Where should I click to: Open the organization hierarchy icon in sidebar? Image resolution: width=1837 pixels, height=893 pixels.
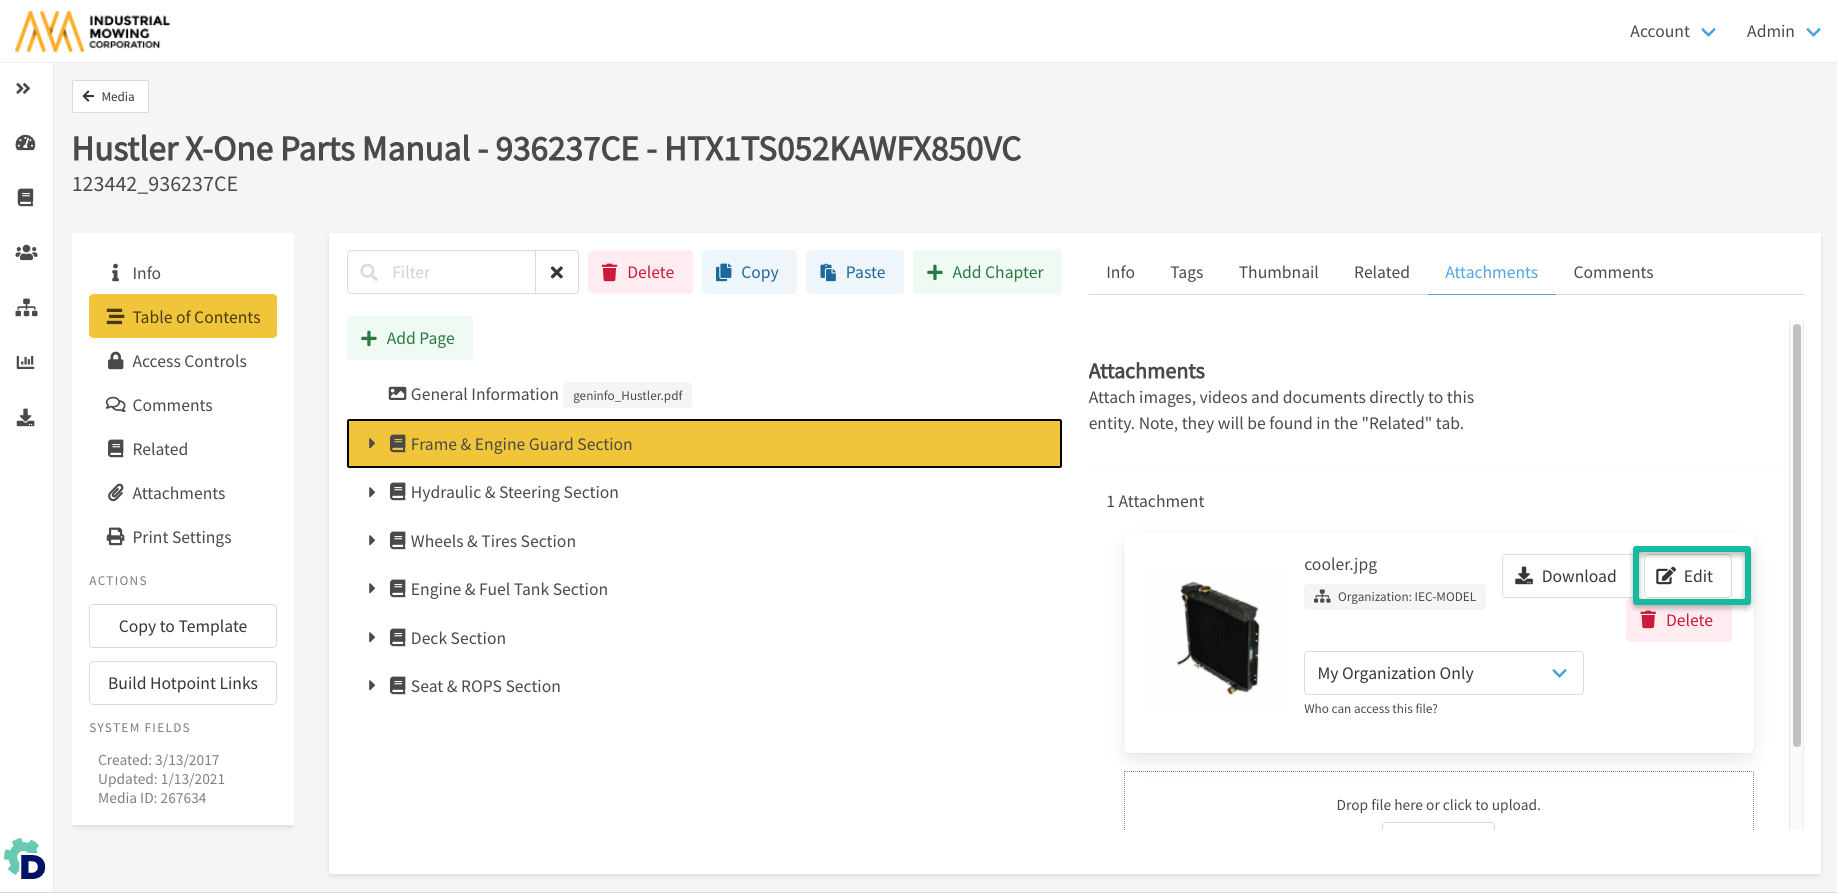26,308
